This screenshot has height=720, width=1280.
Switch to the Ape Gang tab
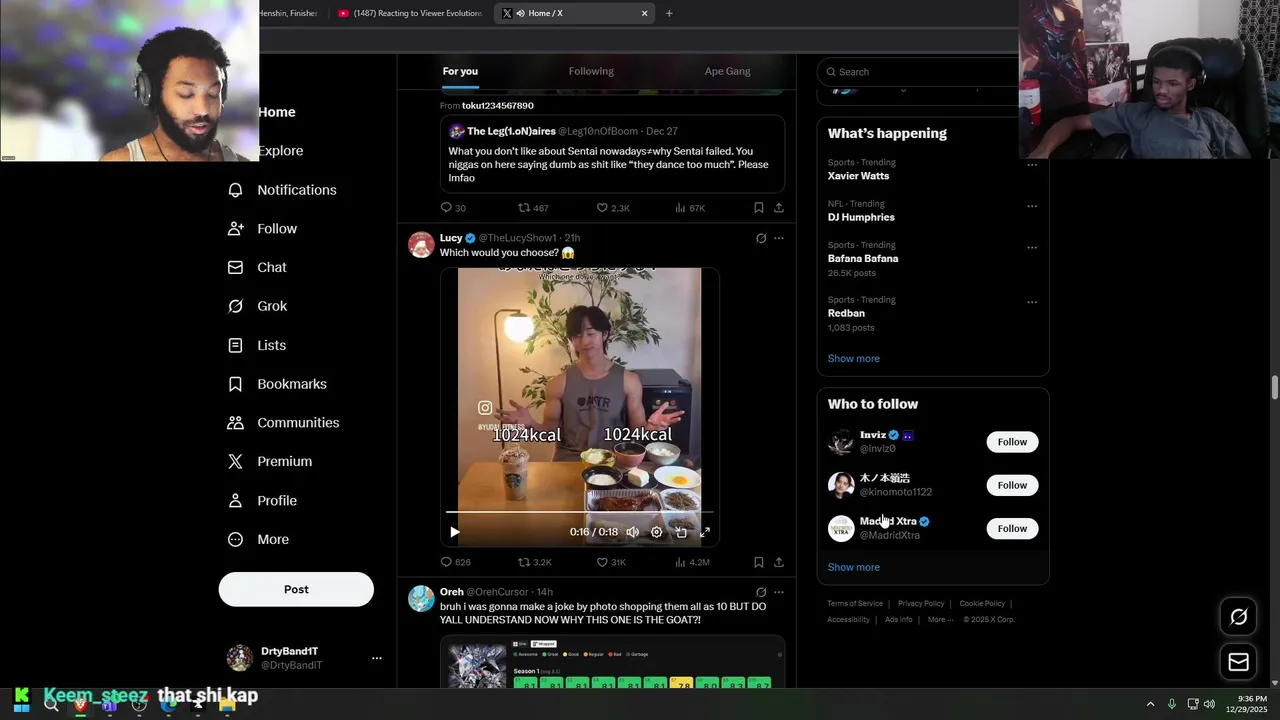point(727,71)
